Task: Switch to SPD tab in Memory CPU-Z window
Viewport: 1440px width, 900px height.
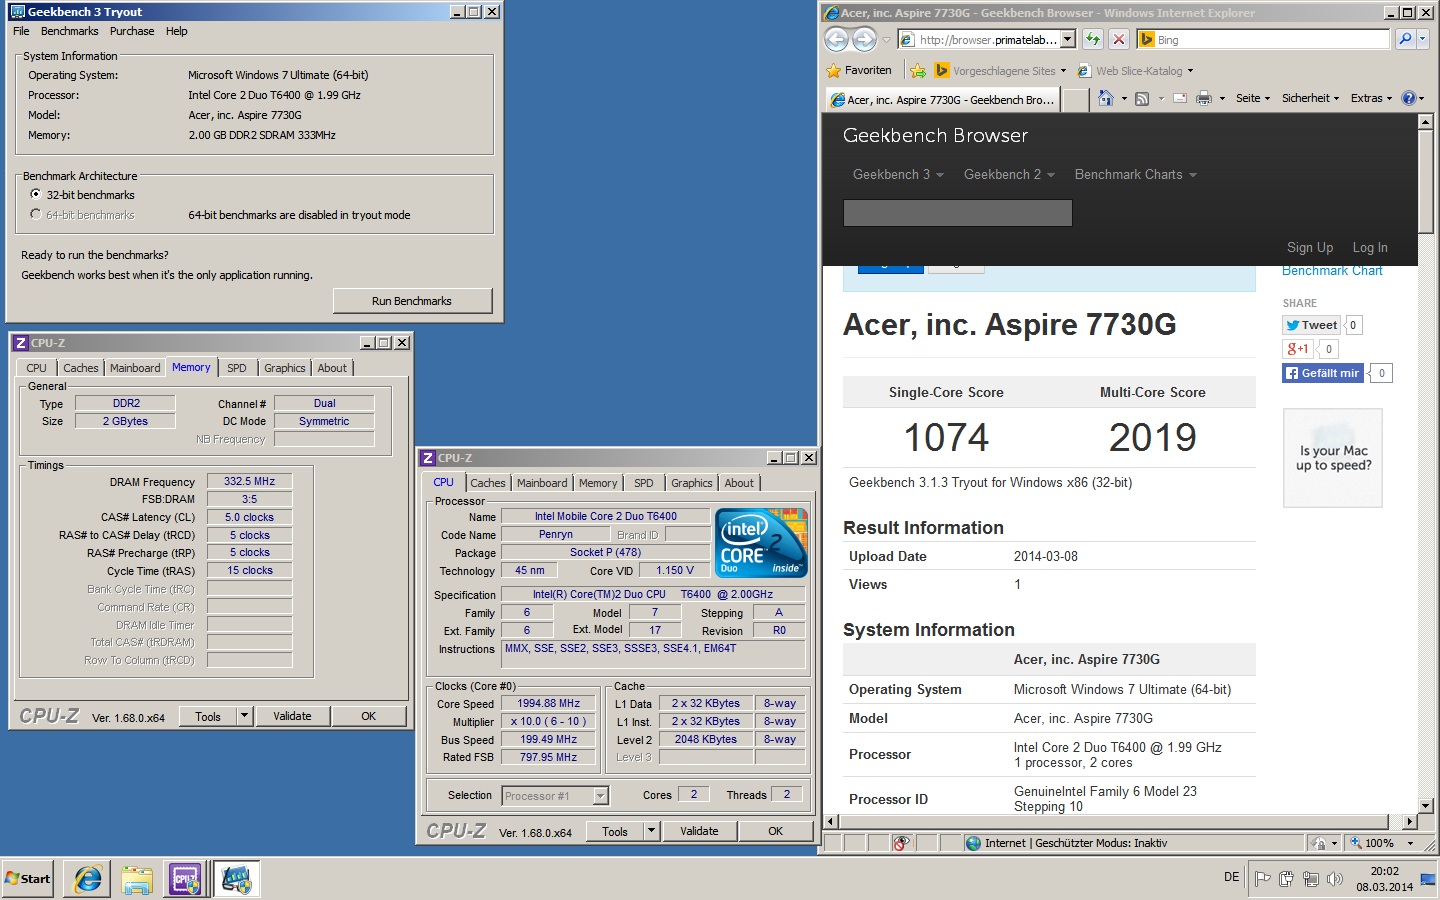Action: pyautogui.click(x=237, y=368)
